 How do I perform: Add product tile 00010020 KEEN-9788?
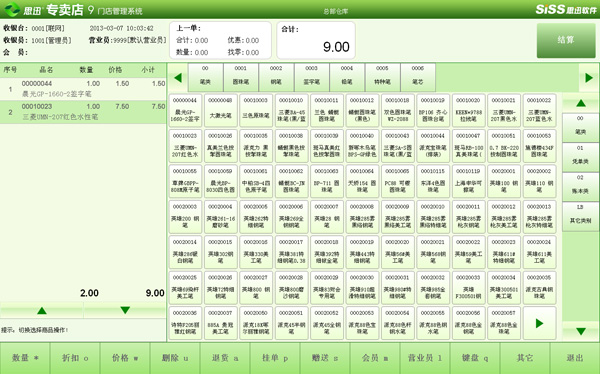pyautogui.click(x=468, y=110)
